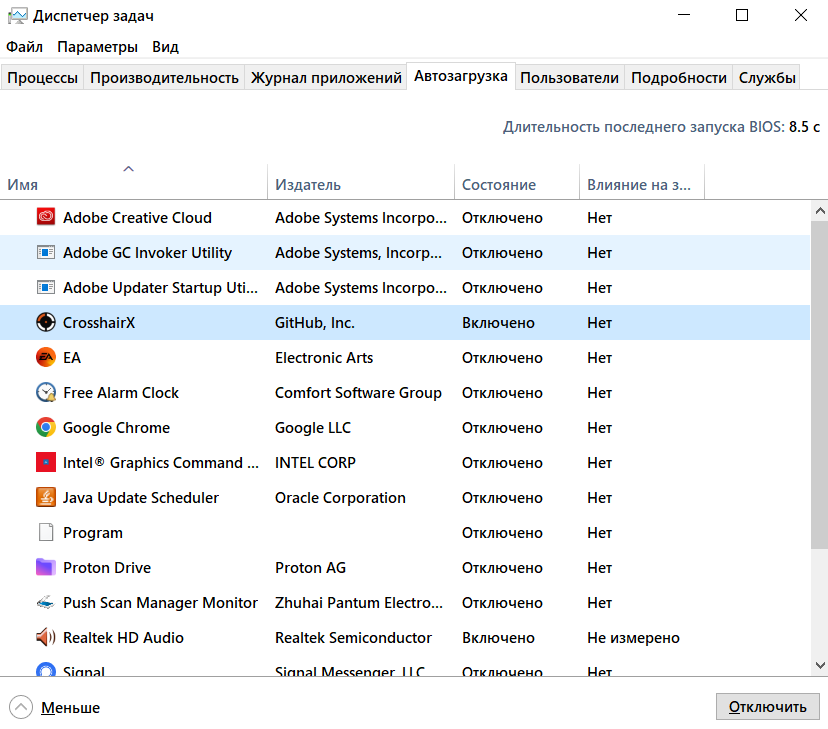Open the Параметры menu
Viewport: 828px width, 729px height.
coord(97,47)
